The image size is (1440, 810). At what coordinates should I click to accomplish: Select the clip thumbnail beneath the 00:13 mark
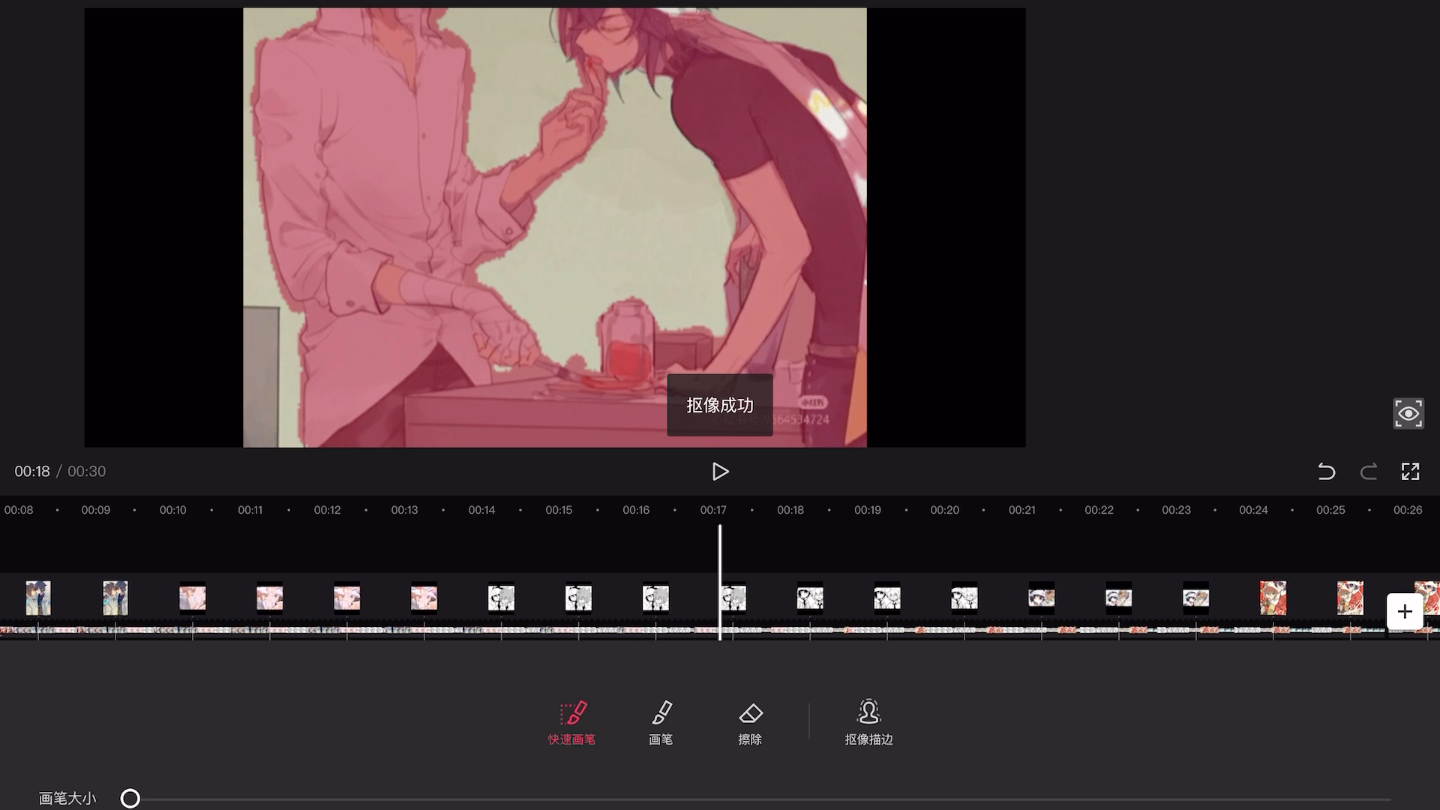tap(424, 598)
